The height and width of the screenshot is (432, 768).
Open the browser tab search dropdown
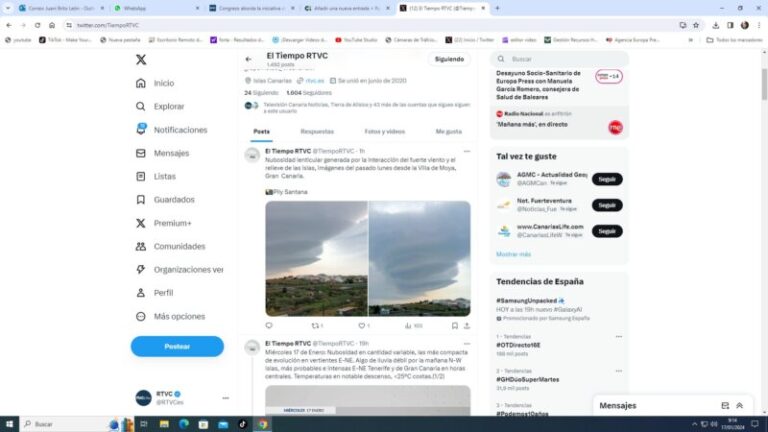[x=7, y=8]
